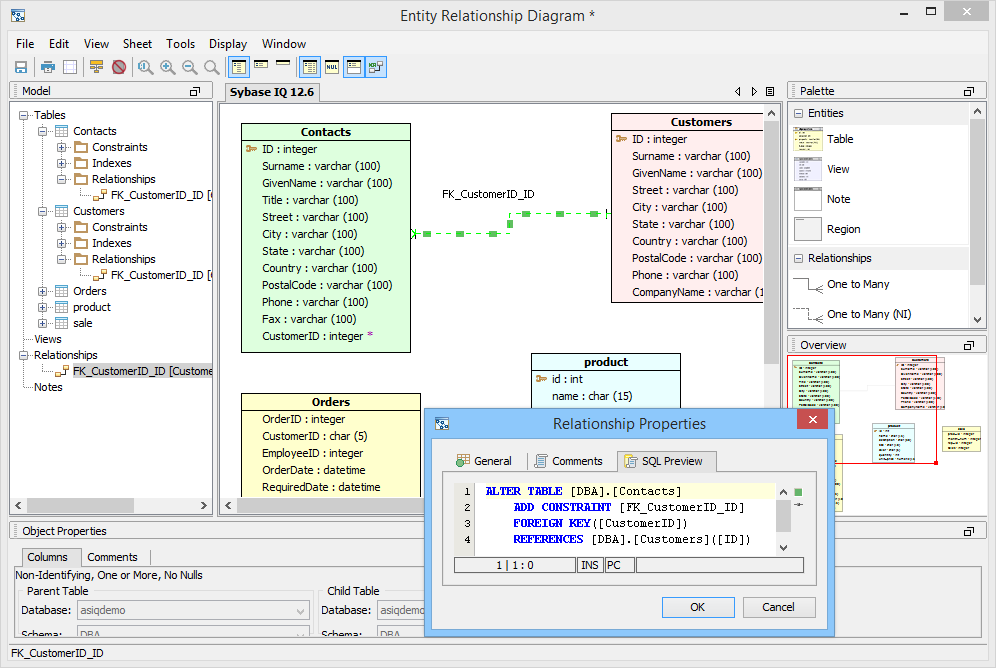The image size is (996, 668).
Task: Toggle the split-section entity display button
Action: (x=354, y=67)
